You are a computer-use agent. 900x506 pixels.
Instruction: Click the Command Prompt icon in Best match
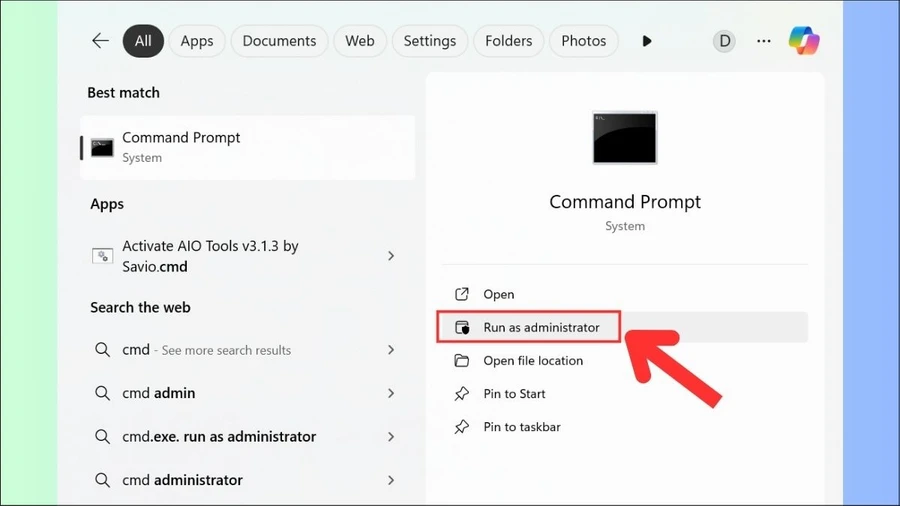(x=102, y=147)
